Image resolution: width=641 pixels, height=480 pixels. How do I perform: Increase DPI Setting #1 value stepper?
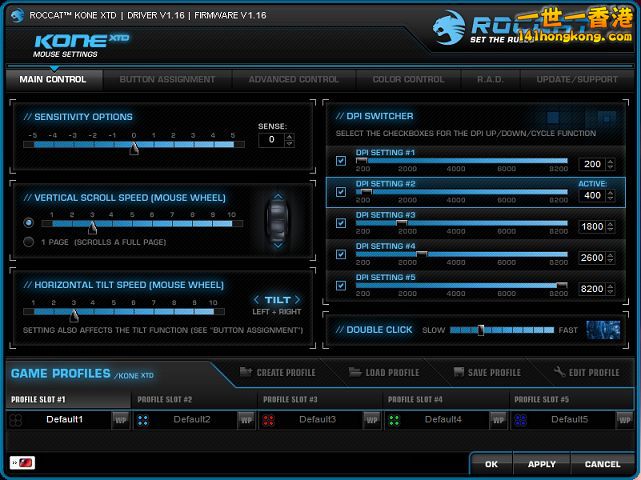(610, 161)
